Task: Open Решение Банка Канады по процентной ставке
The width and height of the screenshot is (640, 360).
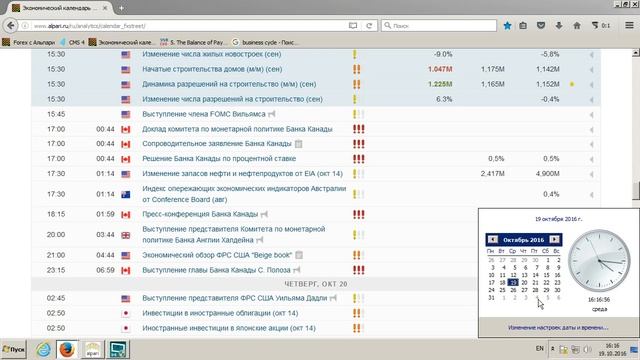Action: tap(219, 158)
